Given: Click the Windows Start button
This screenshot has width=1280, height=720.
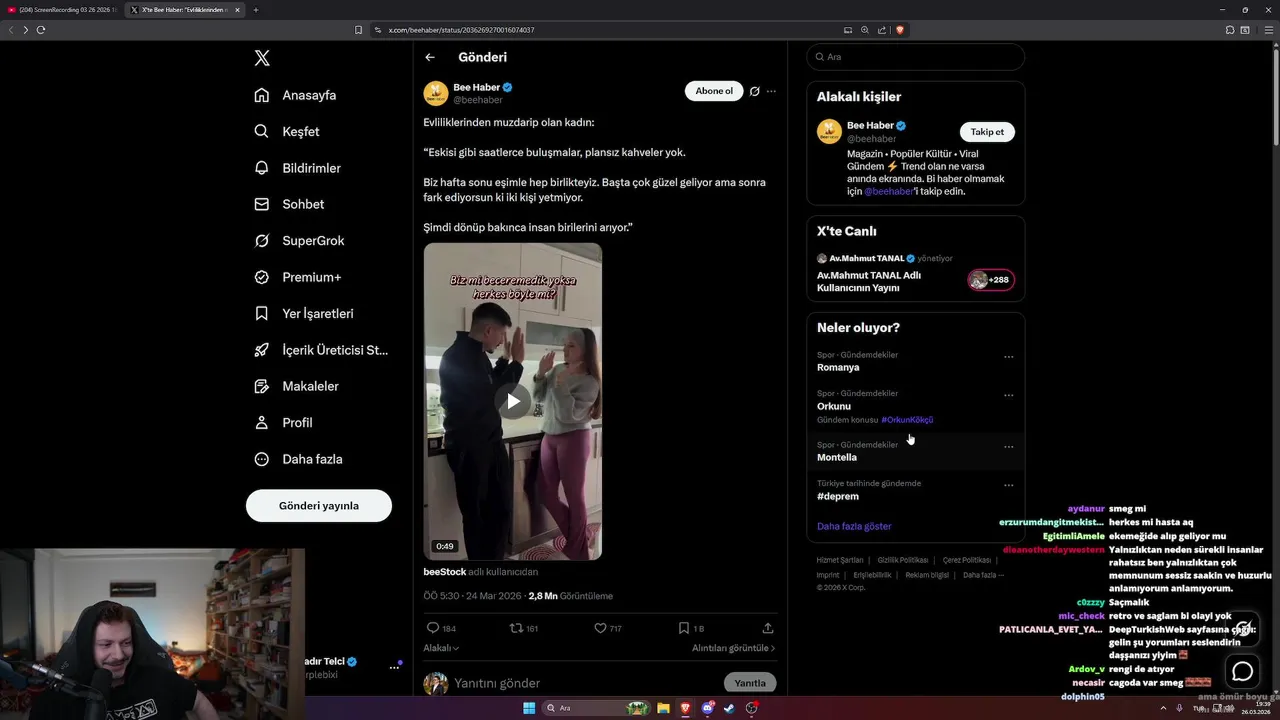Looking at the screenshot, I should (x=529, y=708).
